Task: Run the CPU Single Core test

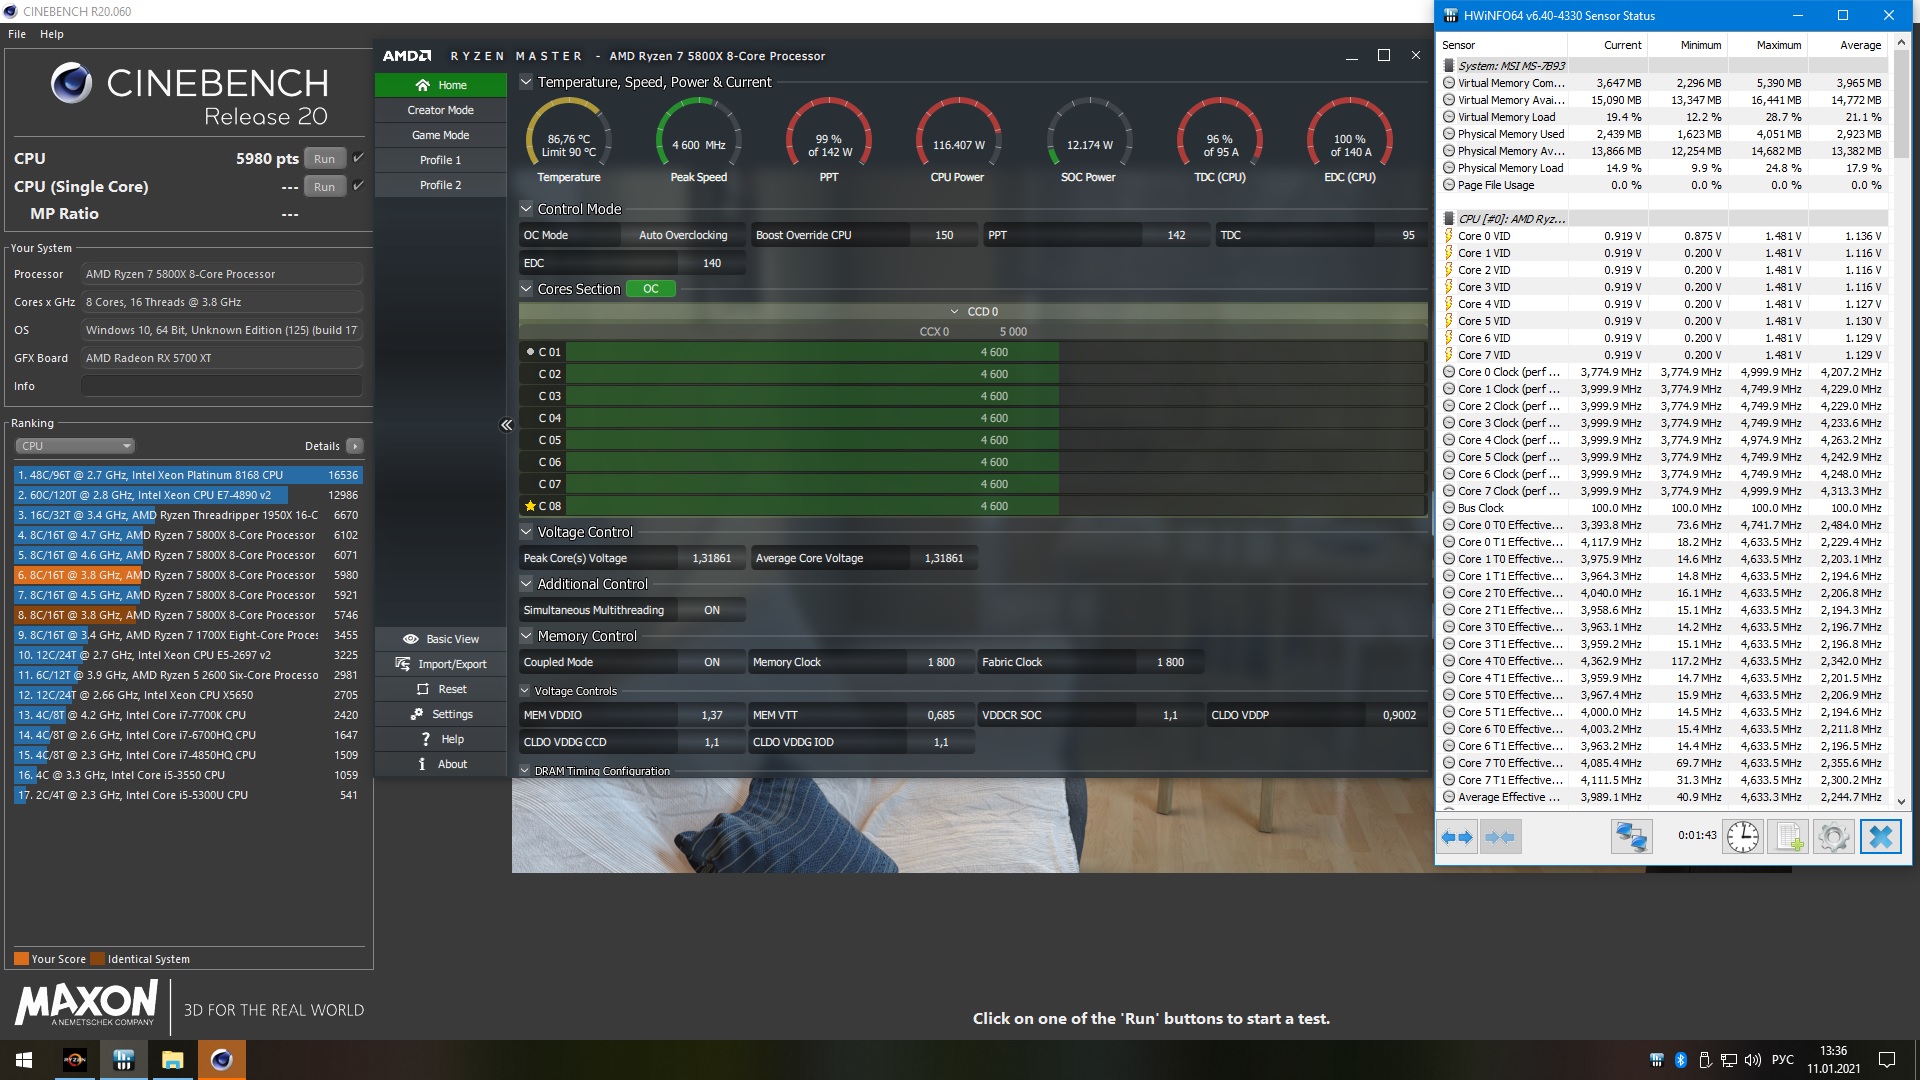Action: tap(324, 187)
